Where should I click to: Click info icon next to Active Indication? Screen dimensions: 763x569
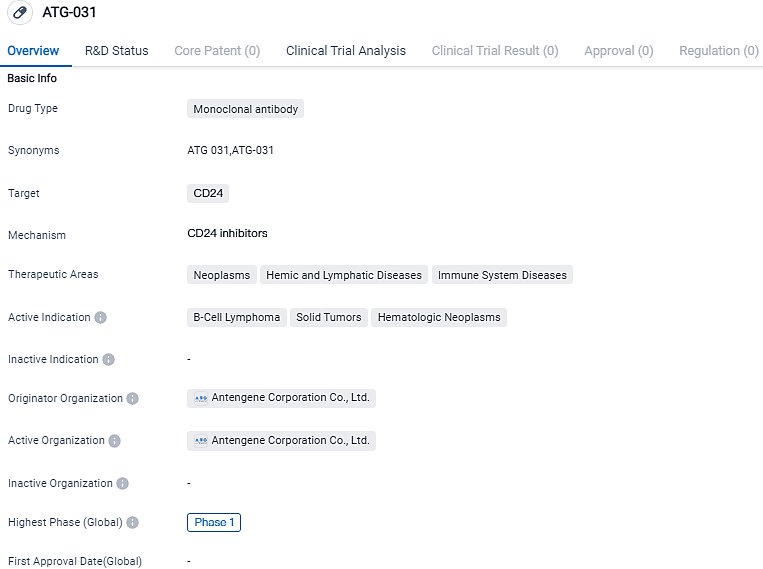tap(100, 318)
